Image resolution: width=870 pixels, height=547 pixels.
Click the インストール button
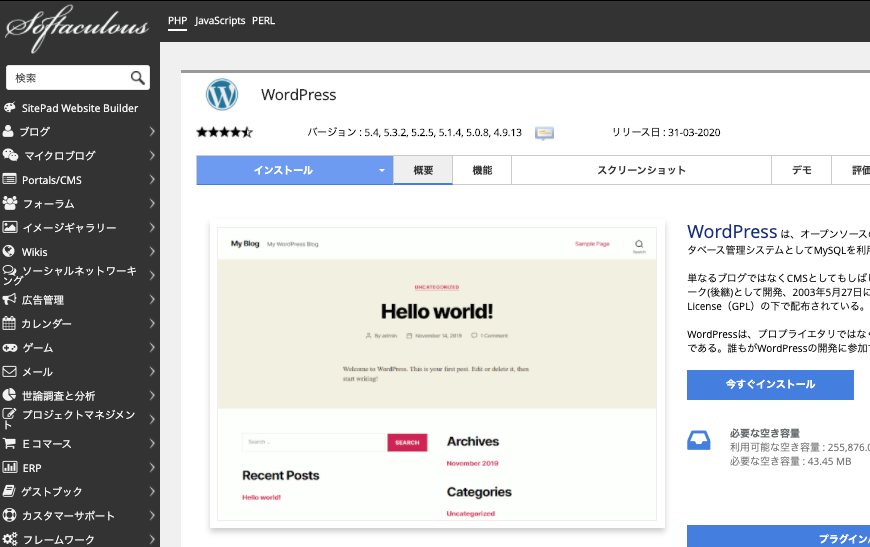pos(295,170)
